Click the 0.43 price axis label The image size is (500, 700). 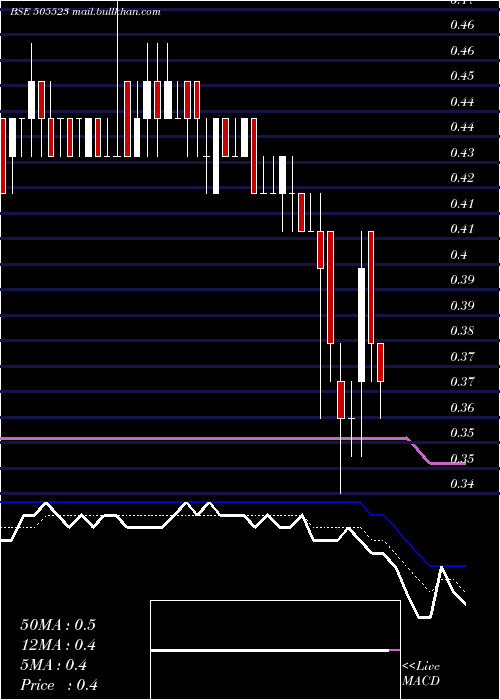(462, 152)
